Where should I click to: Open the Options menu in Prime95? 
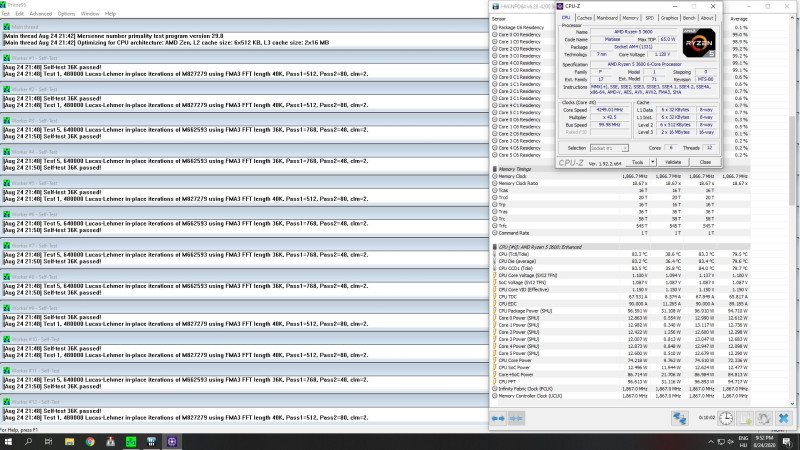coord(66,14)
